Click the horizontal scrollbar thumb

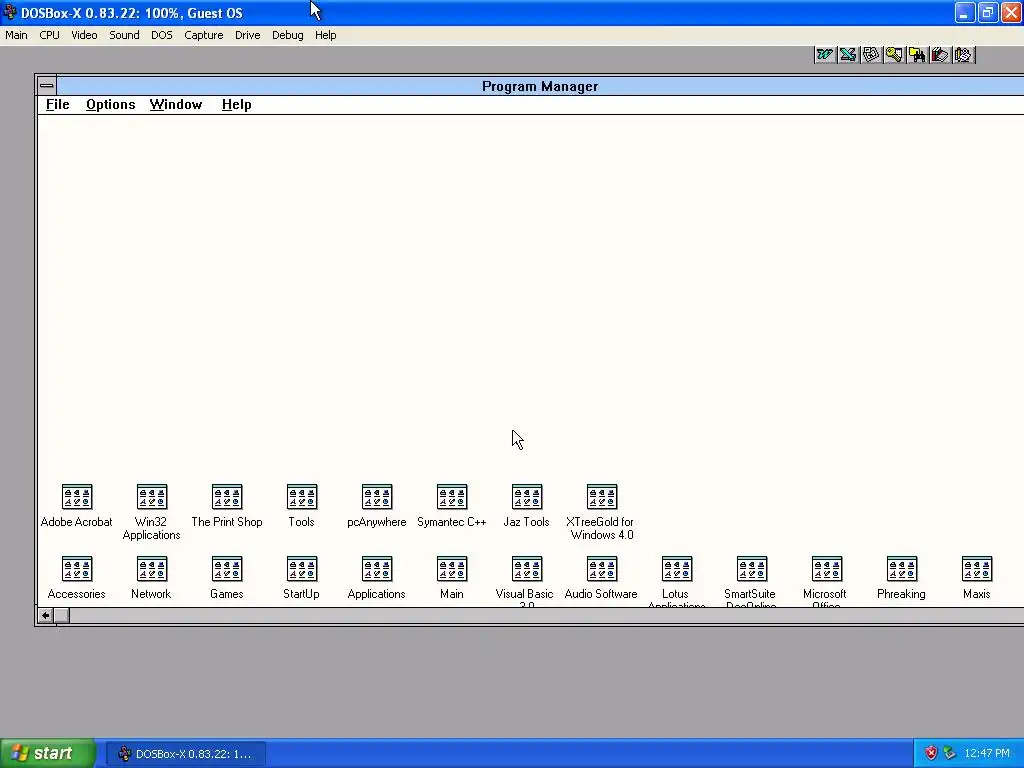click(x=61, y=615)
